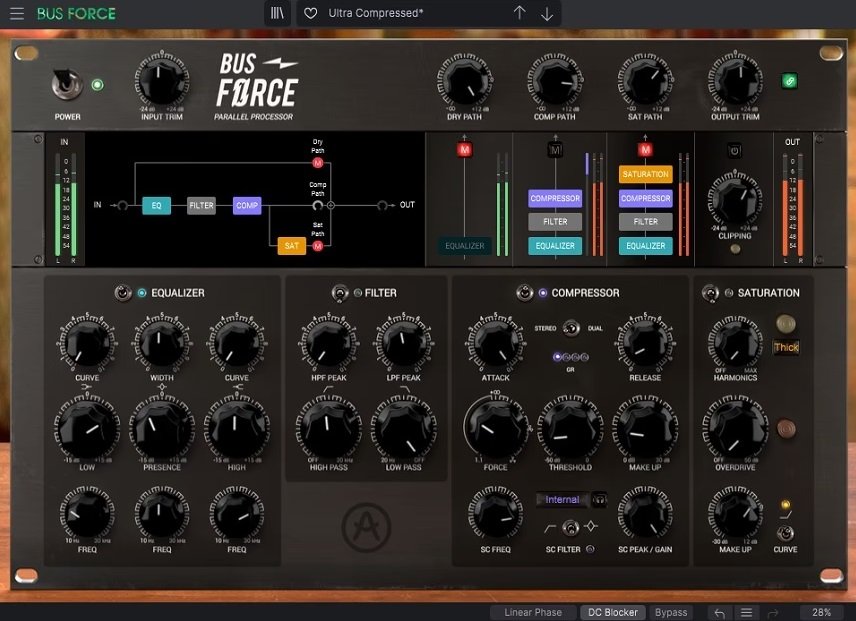Click Sat Path mute node in diagram
The width and height of the screenshot is (856, 621).
[318, 246]
